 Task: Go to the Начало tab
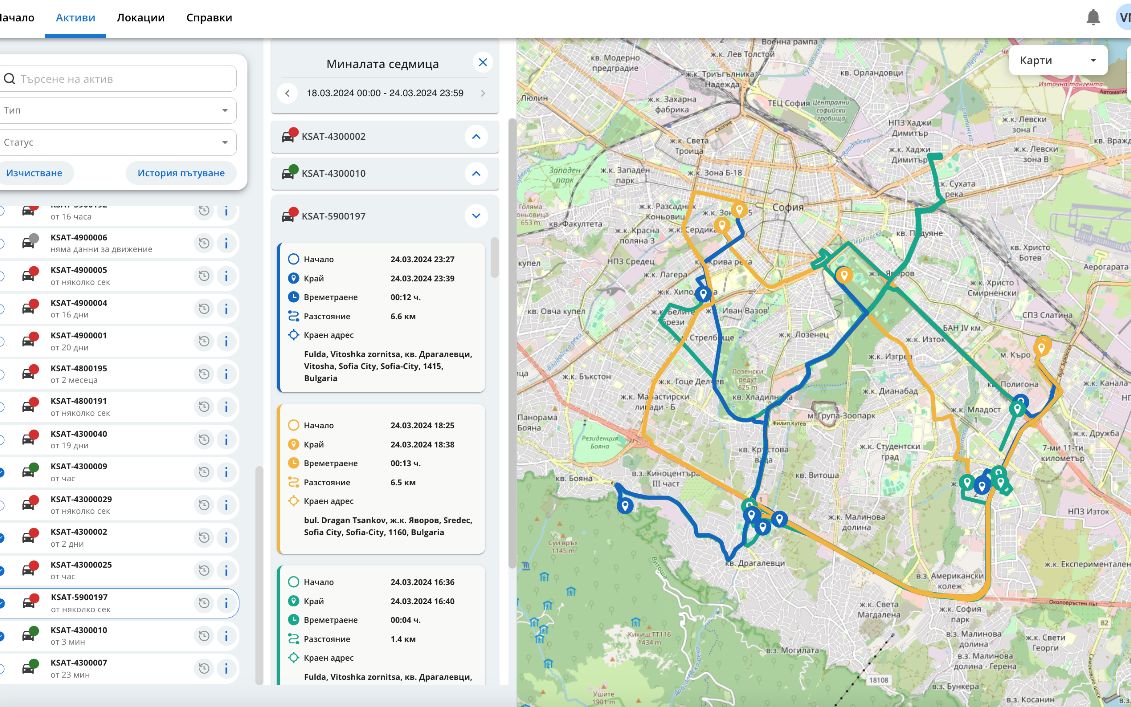(16, 17)
